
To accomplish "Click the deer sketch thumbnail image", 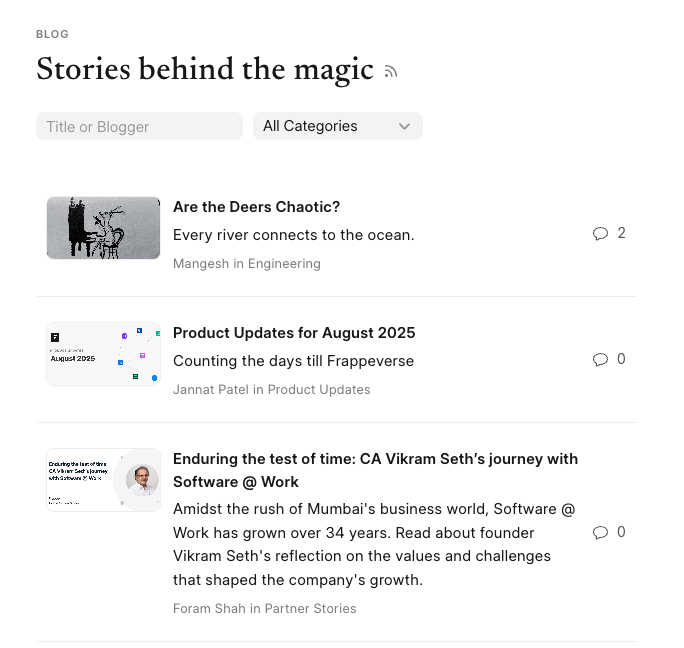I will coord(103,228).
